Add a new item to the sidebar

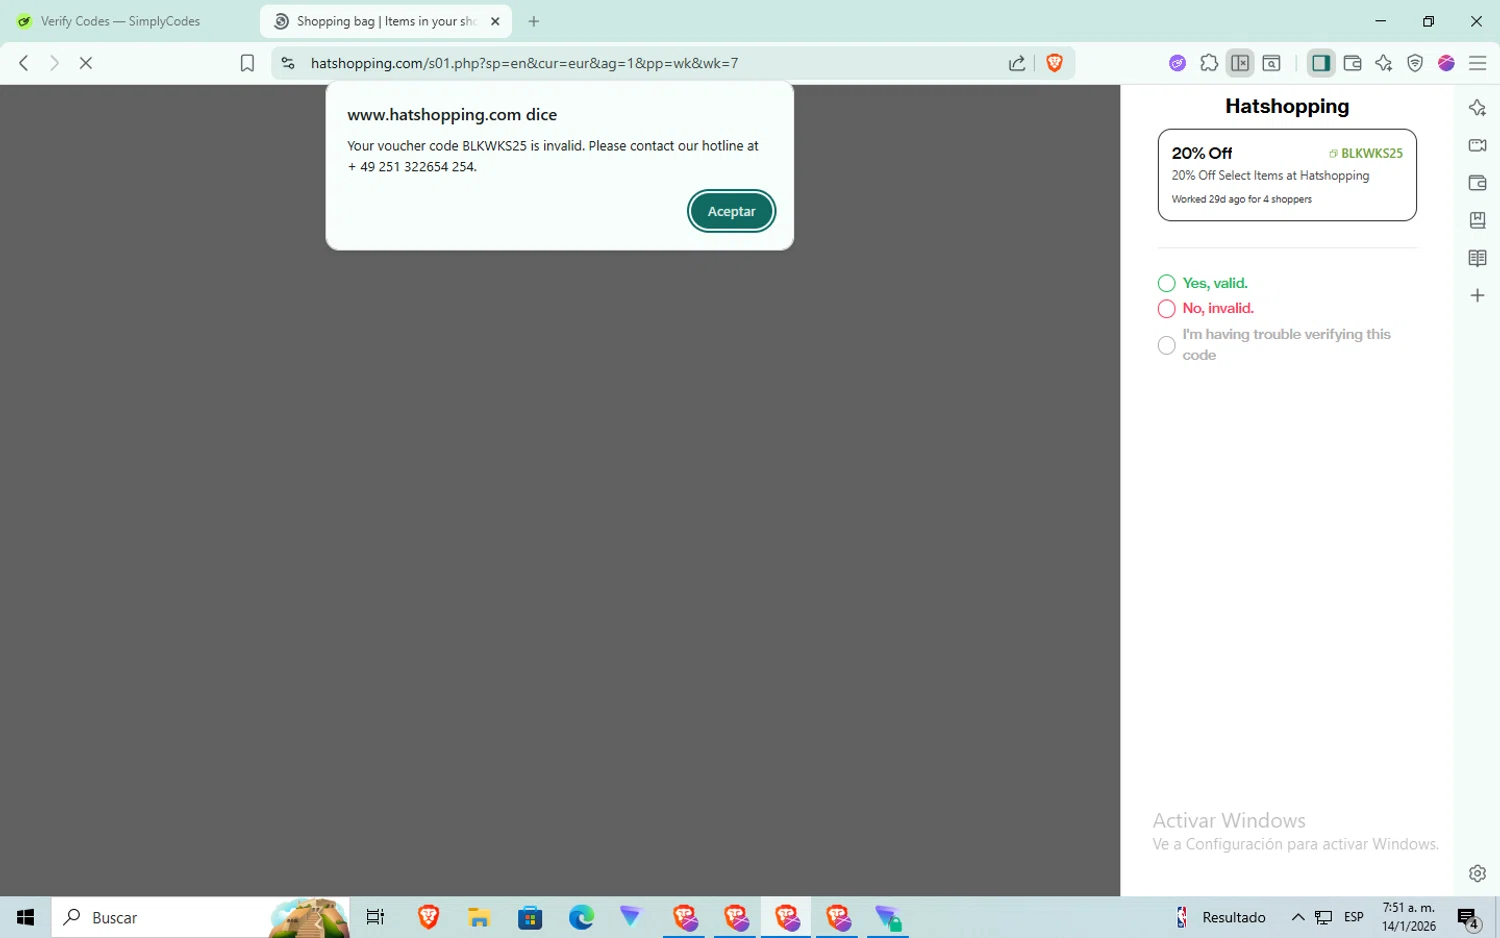click(1477, 295)
